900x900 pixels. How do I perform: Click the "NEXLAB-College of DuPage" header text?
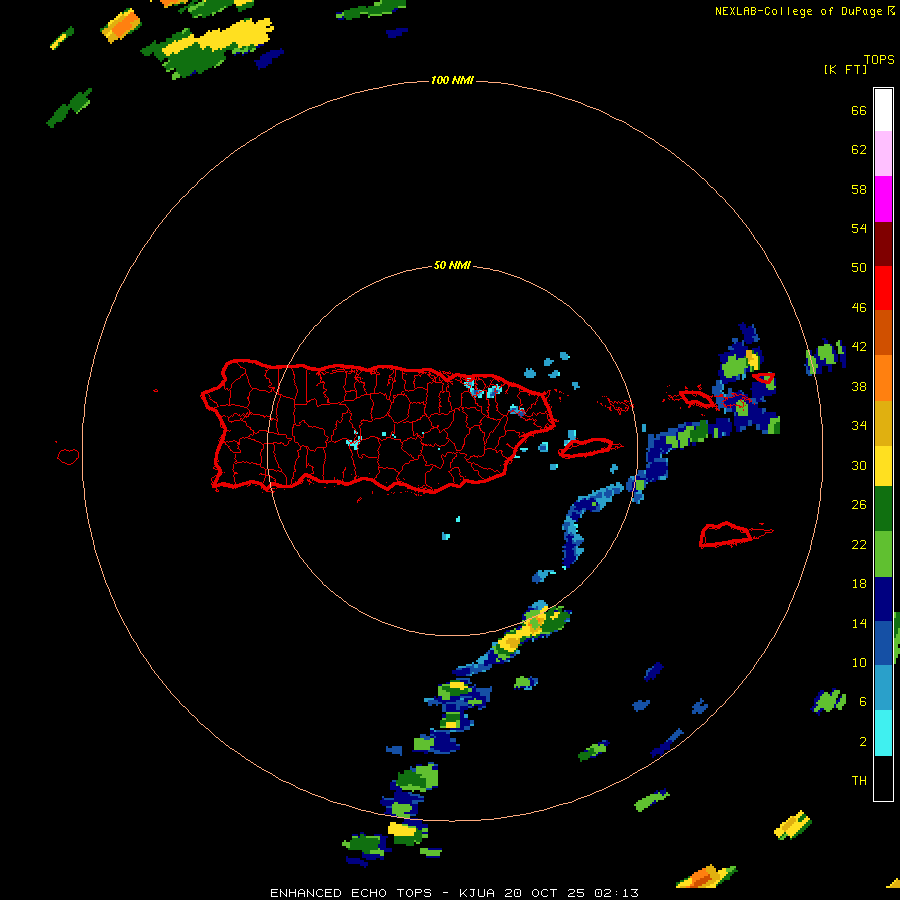tap(799, 11)
